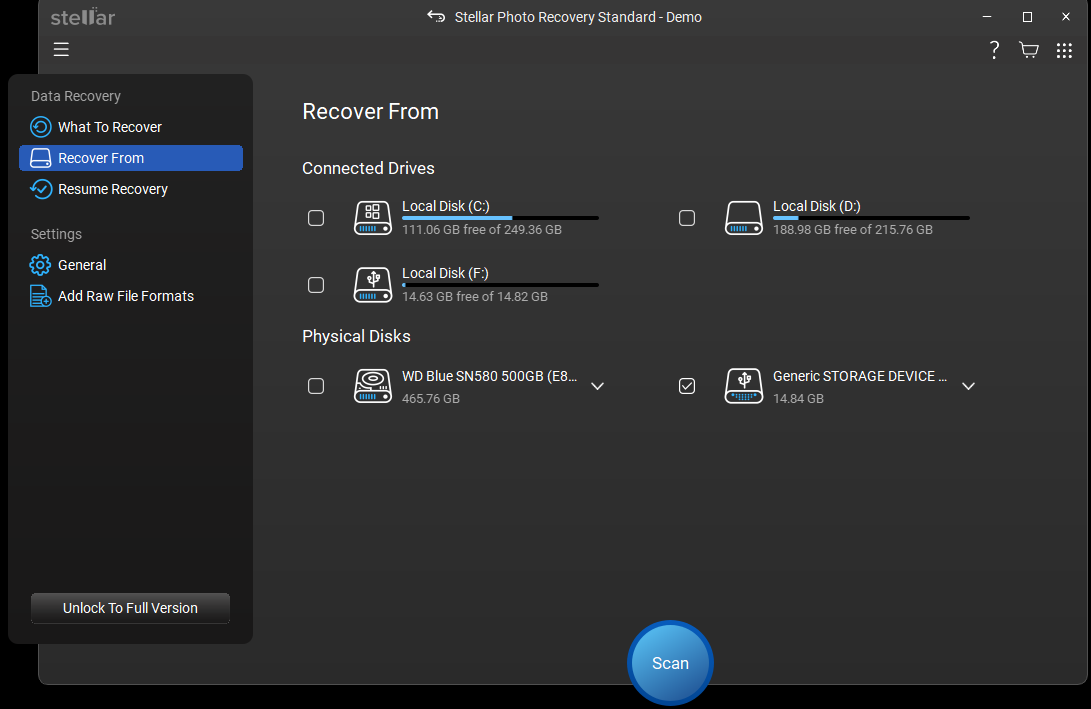Viewport: 1091px width, 709px height.
Task: Click 188.98 GB free of 215.76 GB
Action: point(852,230)
